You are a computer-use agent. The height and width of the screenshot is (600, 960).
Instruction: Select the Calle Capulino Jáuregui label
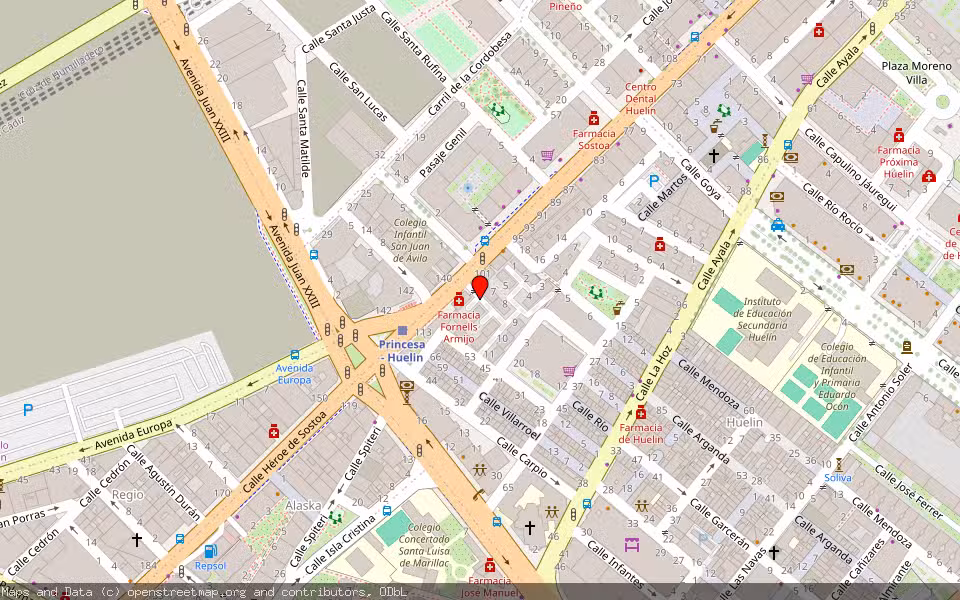tap(850, 170)
